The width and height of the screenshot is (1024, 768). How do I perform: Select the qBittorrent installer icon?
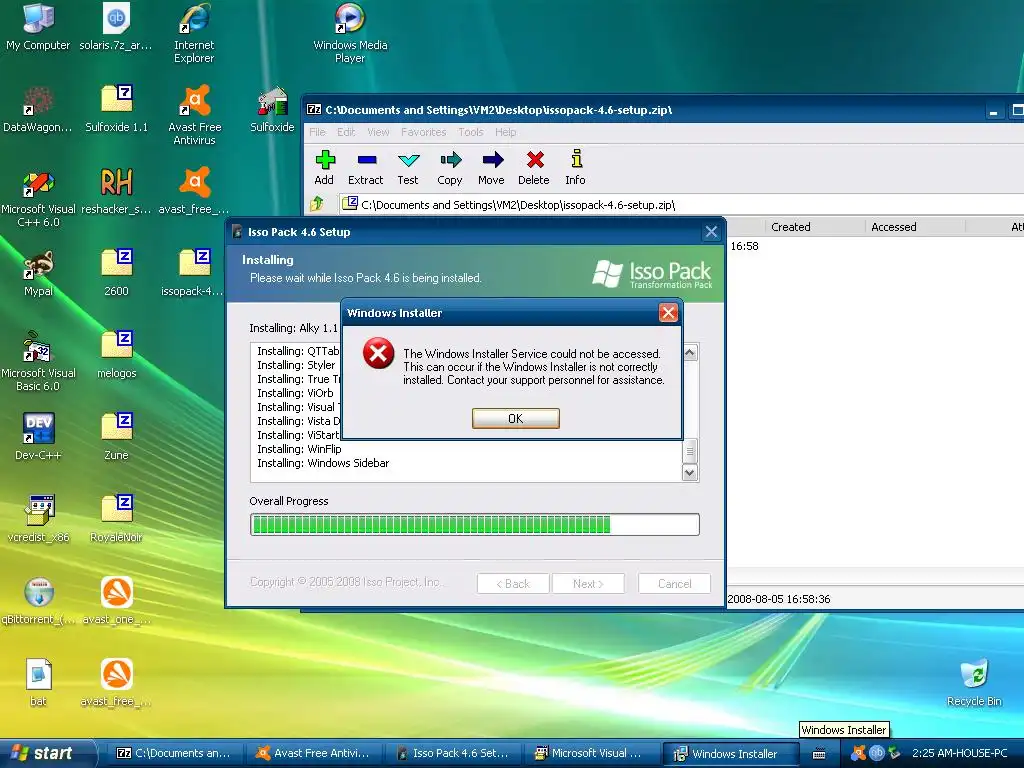click(39, 601)
